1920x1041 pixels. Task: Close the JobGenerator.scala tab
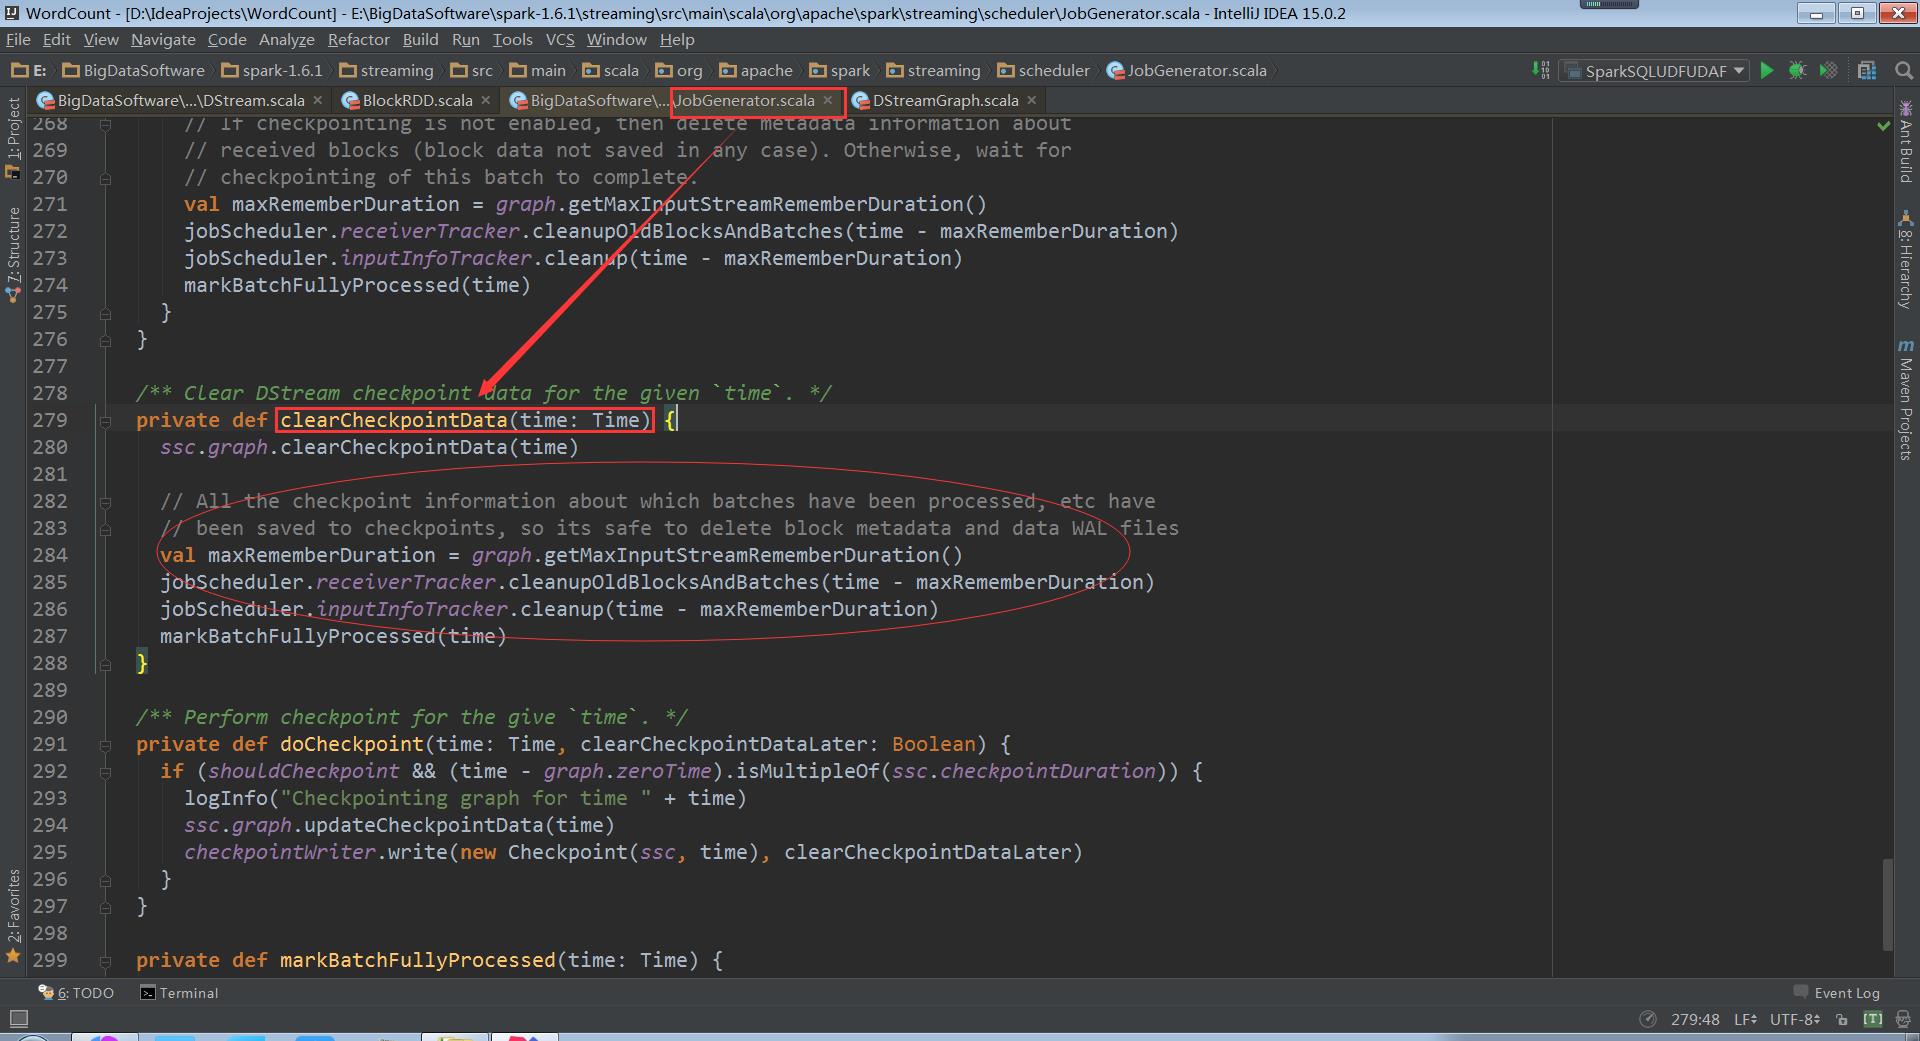coord(828,100)
